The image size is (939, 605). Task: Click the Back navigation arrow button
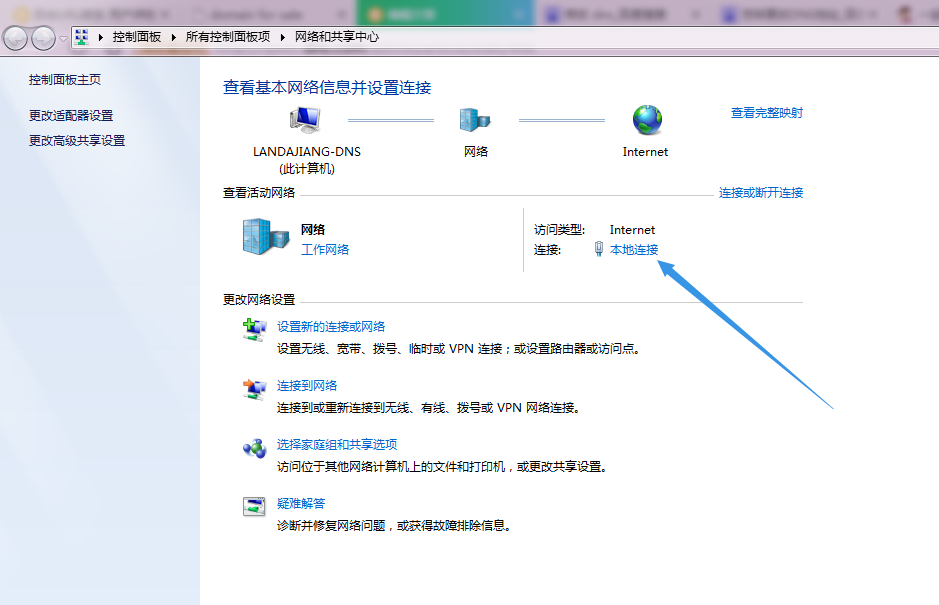15,38
